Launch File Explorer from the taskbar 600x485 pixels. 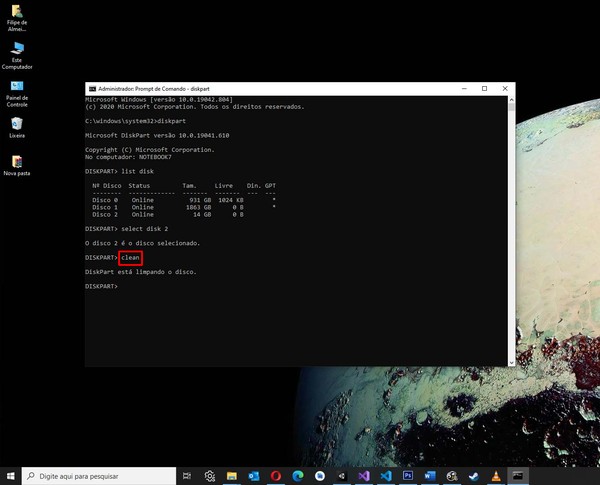point(232,476)
